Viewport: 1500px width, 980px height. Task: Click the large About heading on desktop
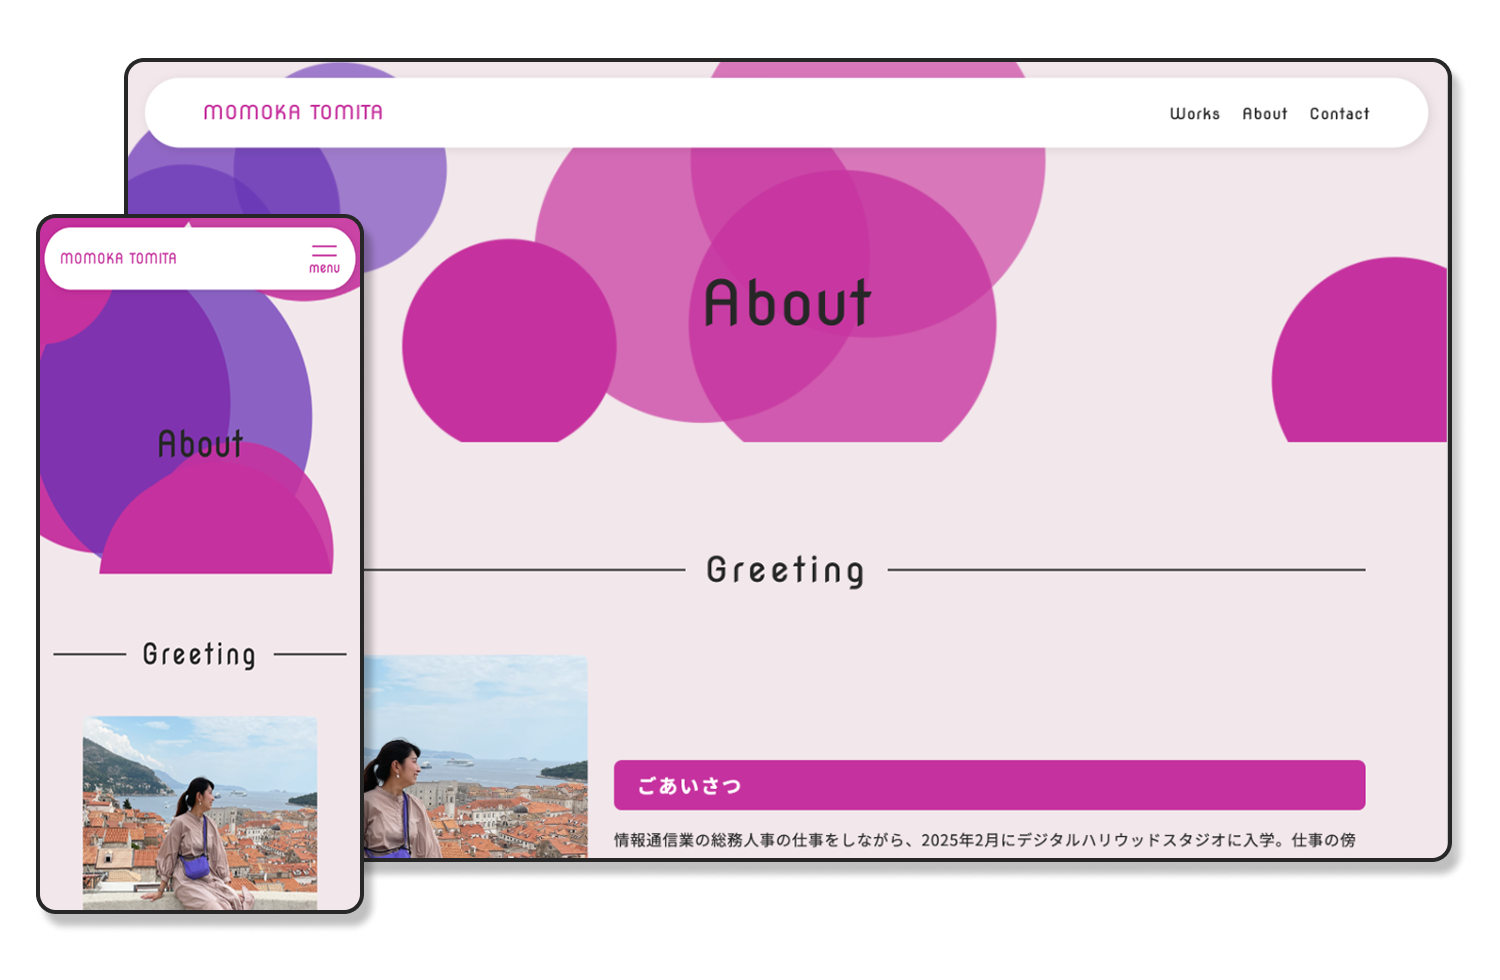[x=787, y=304]
